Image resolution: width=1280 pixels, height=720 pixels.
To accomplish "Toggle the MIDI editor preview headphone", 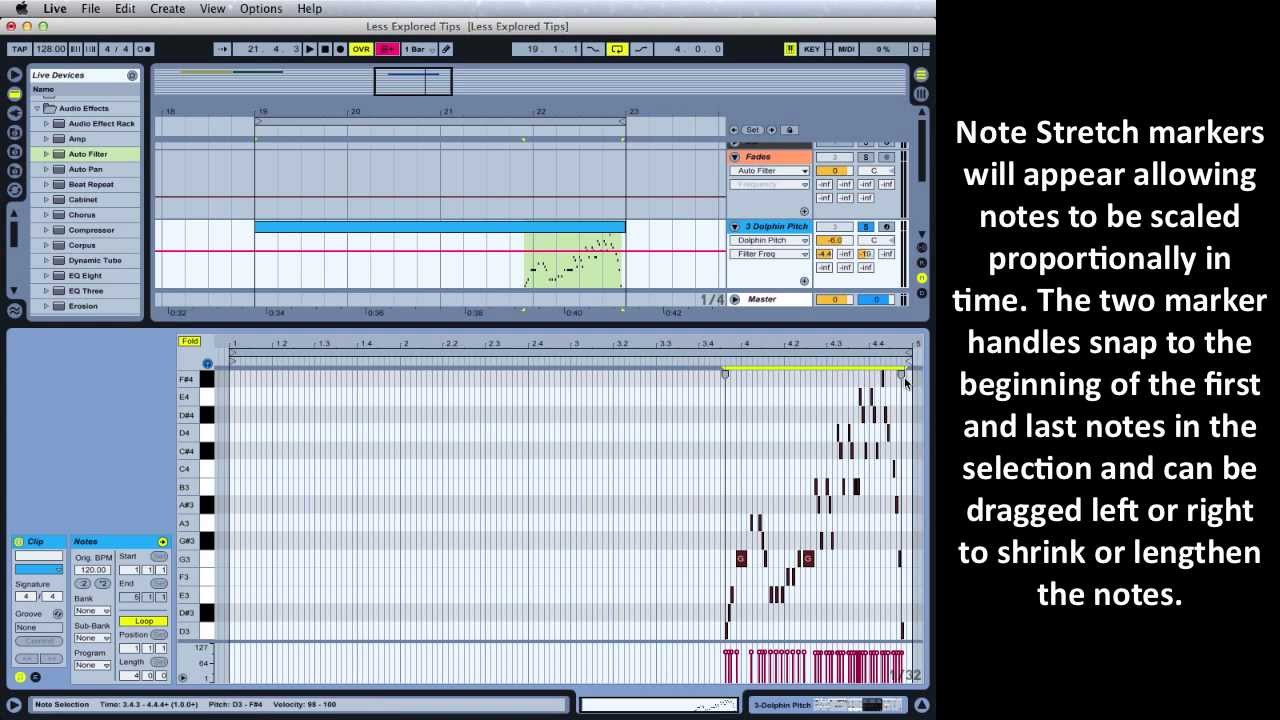I will [207, 364].
